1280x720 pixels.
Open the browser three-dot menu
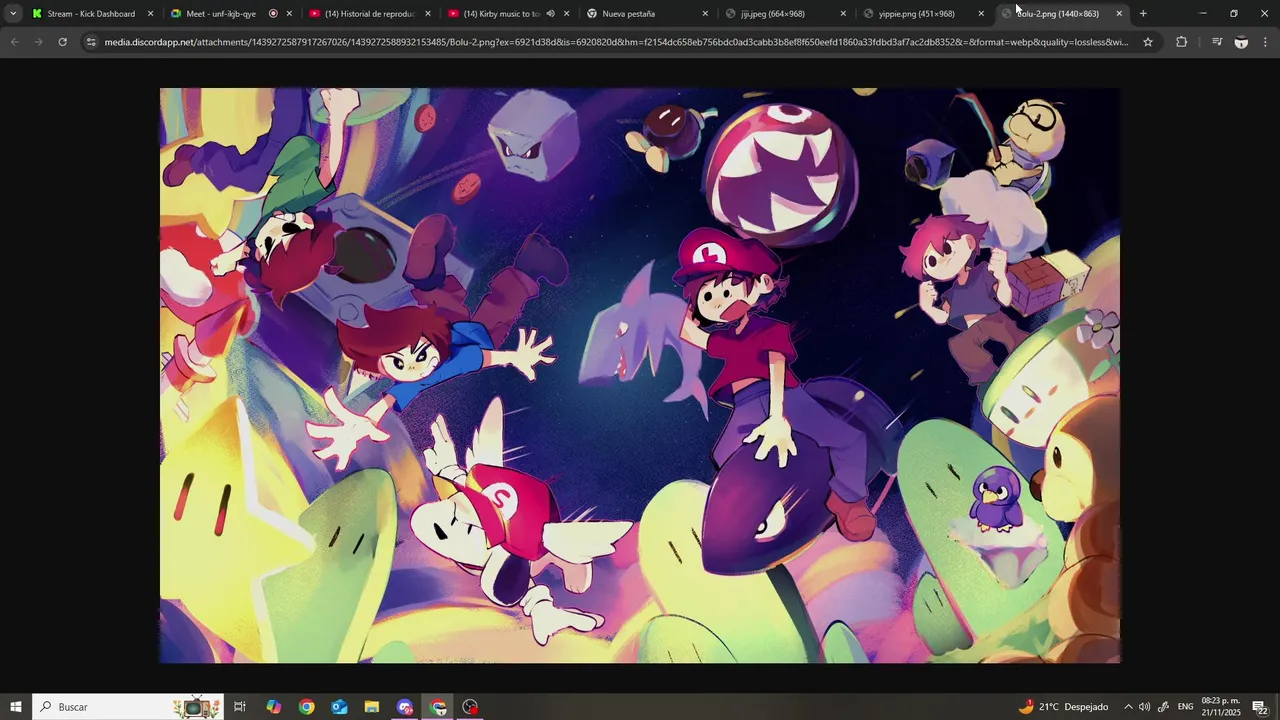[x=1265, y=42]
